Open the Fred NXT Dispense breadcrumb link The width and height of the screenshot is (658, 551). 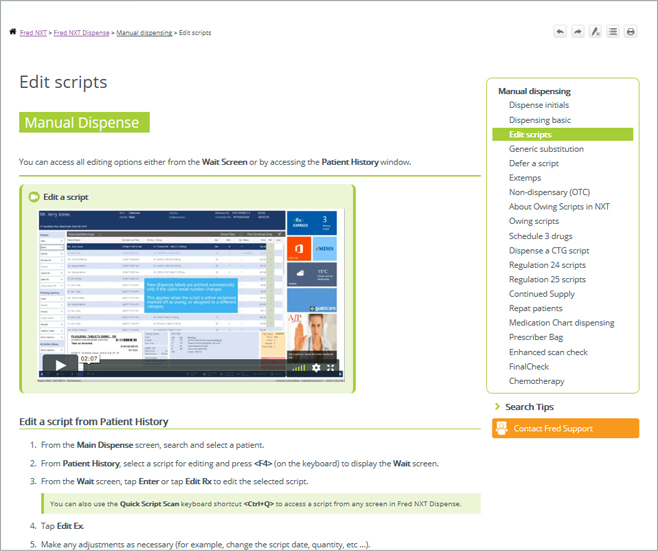[81, 33]
